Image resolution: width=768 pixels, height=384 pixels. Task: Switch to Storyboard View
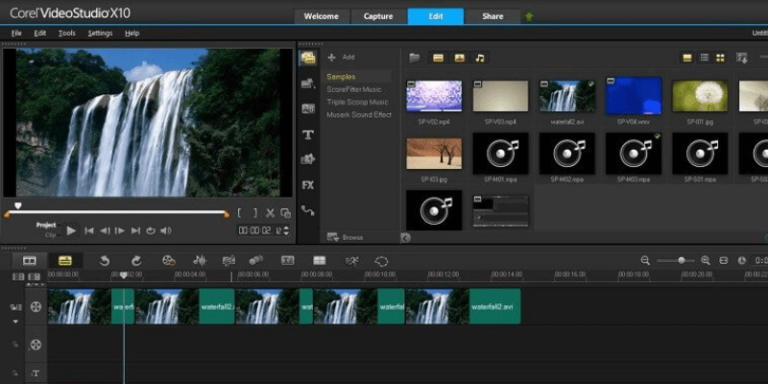29,261
